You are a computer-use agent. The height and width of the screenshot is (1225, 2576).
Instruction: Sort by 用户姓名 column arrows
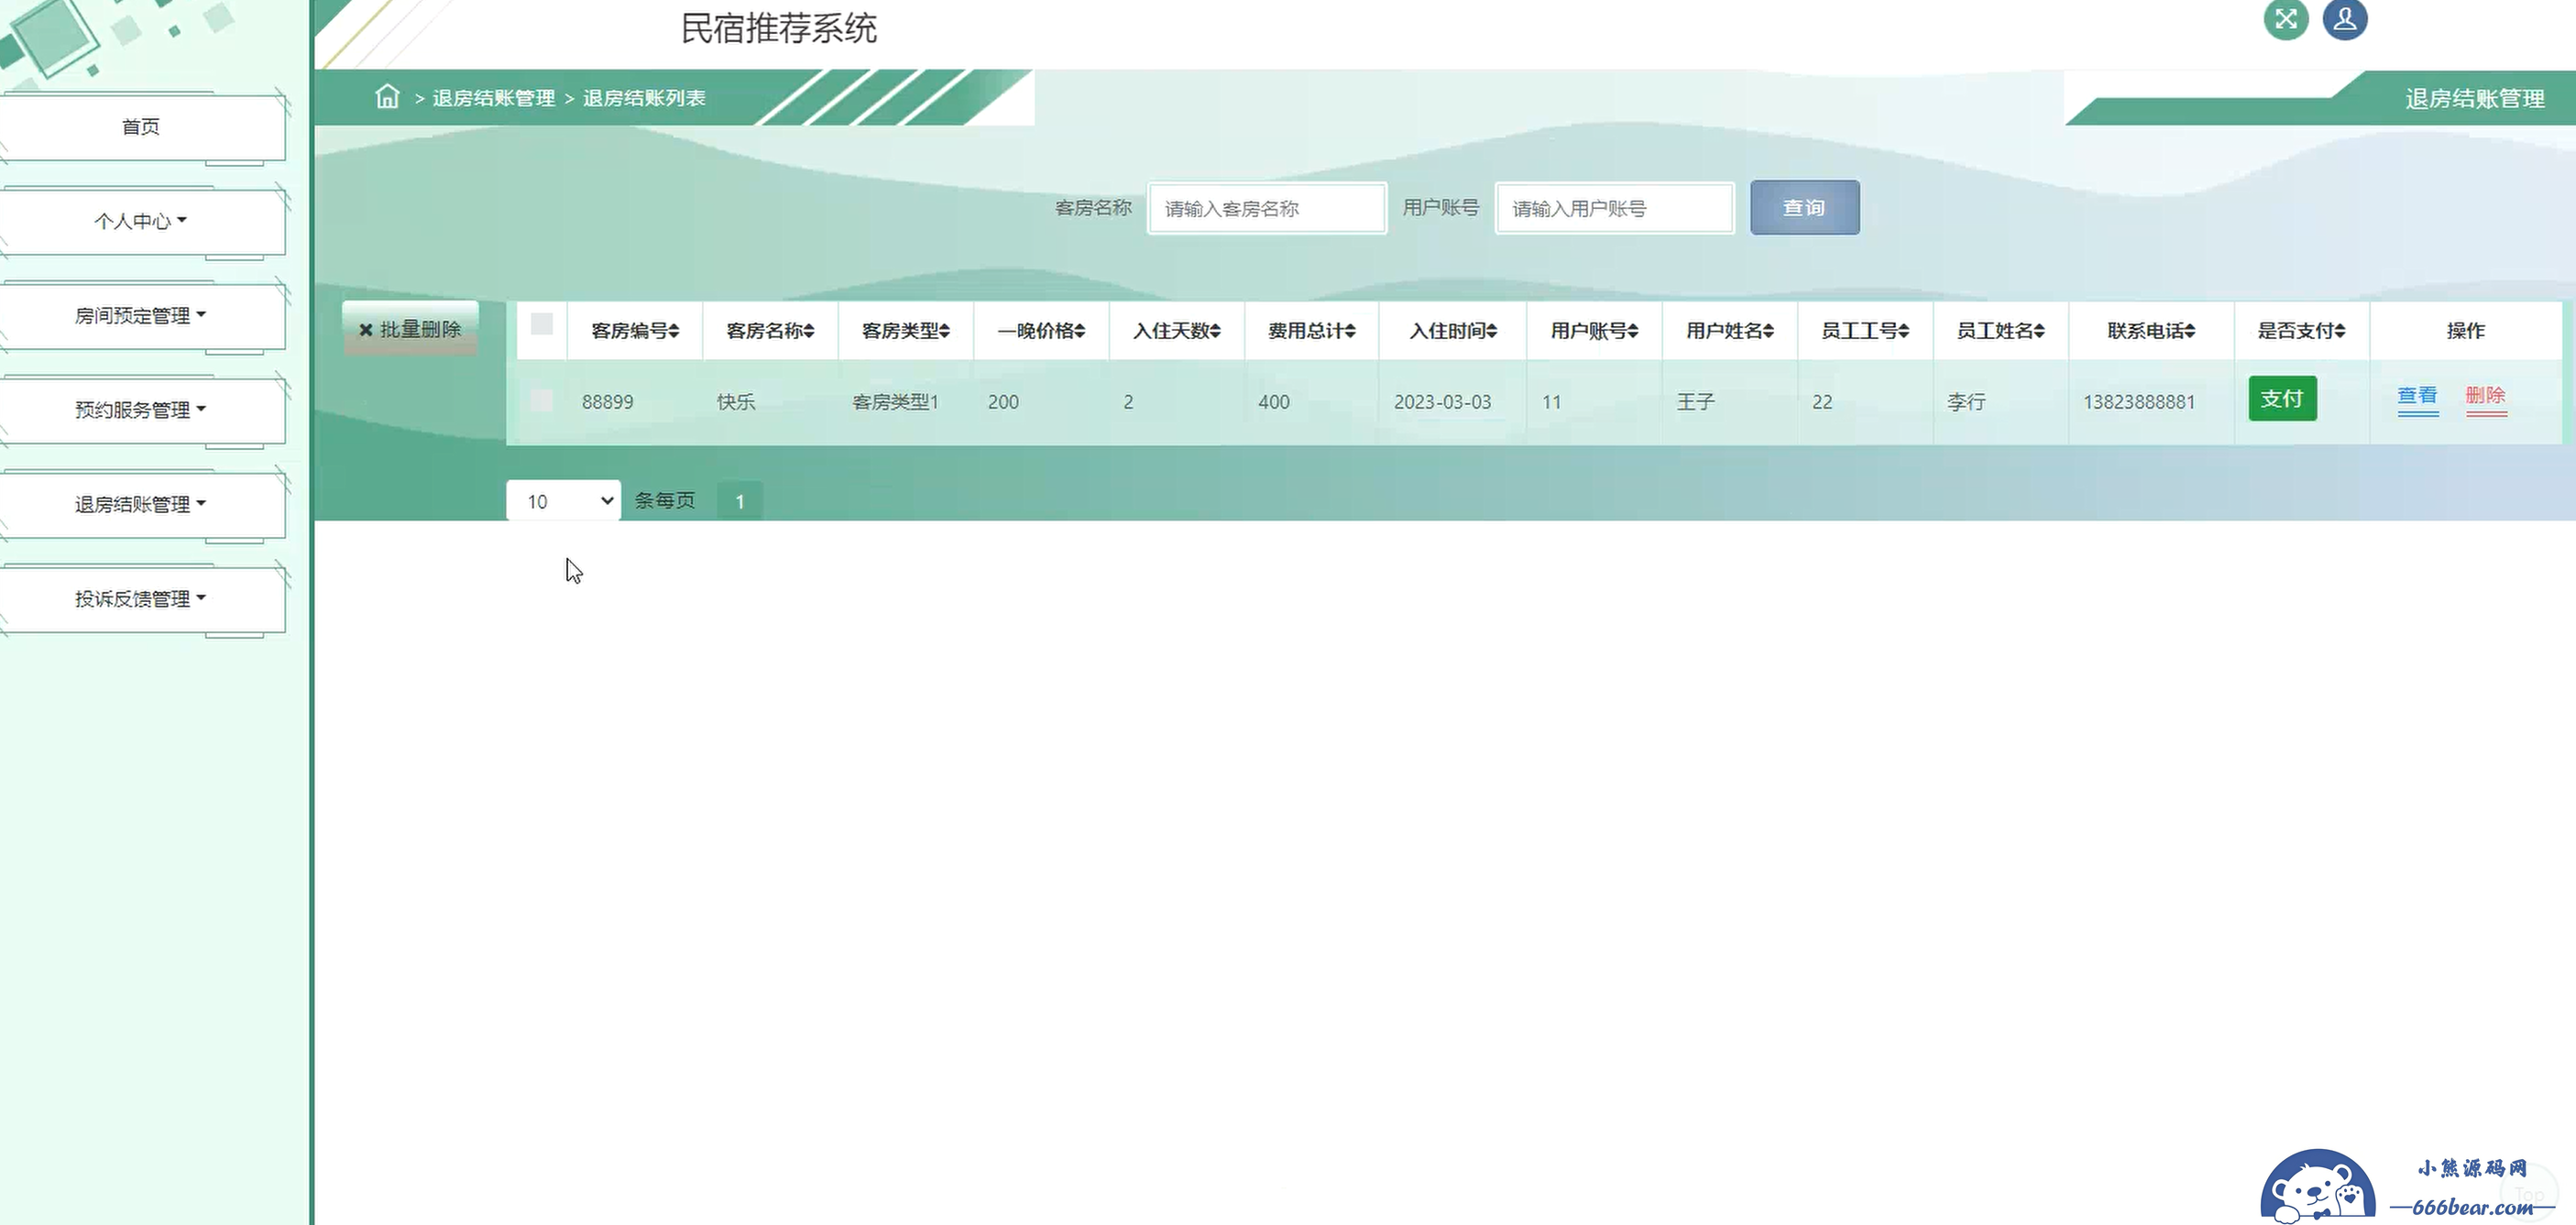[1769, 331]
